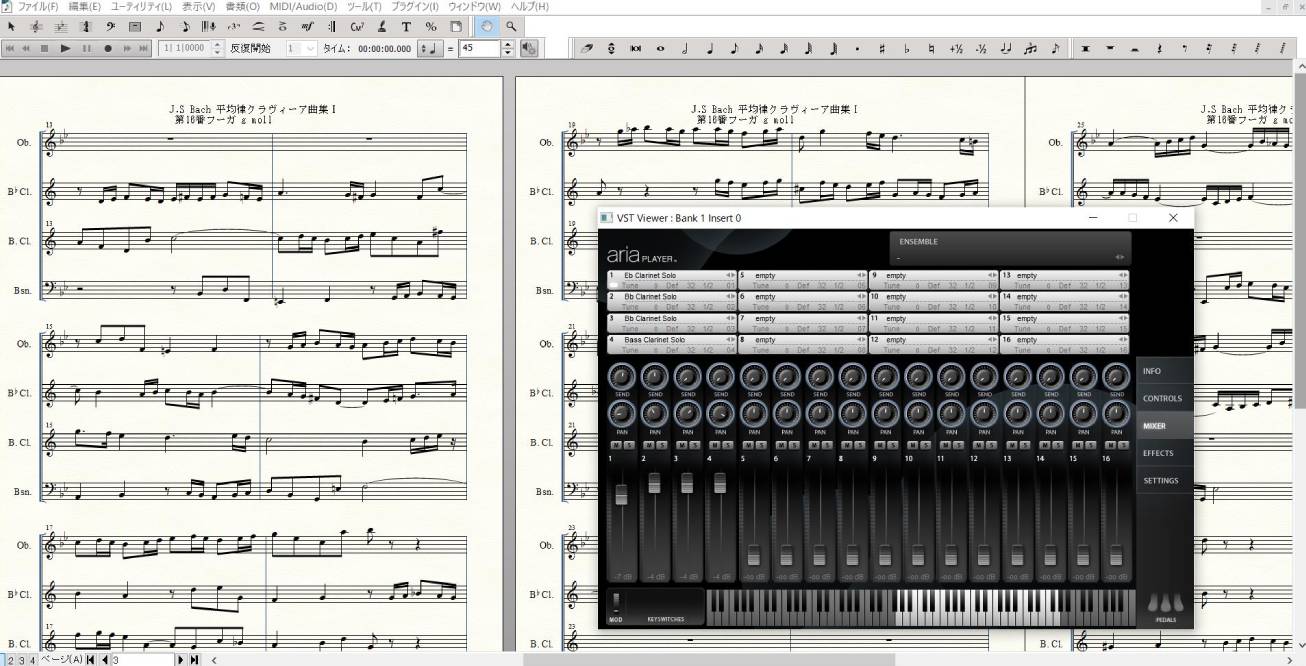Image resolution: width=1306 pixels, height=666 pixels.
Task: Open slot 4 Bass Clarinet Solo instrument menu
Action: click(671, 340)
